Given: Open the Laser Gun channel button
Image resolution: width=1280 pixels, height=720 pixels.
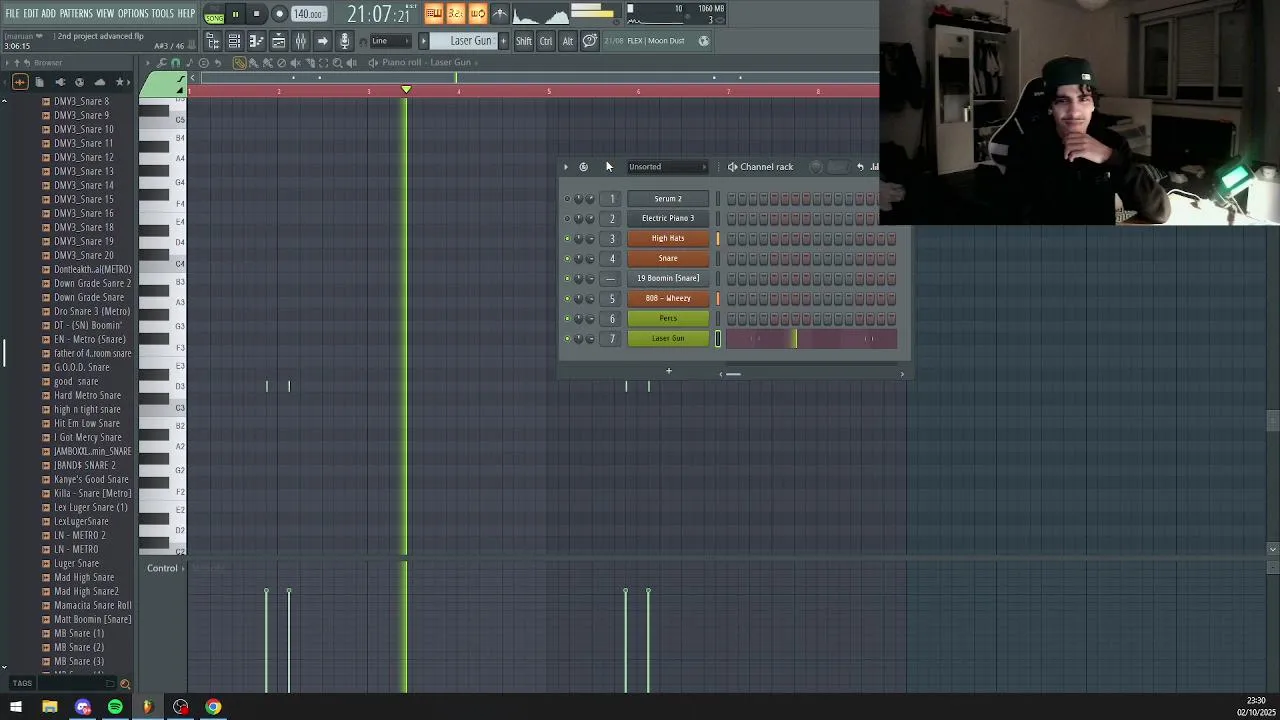Looking at the screenshot, I should click(x=668, y=338).
